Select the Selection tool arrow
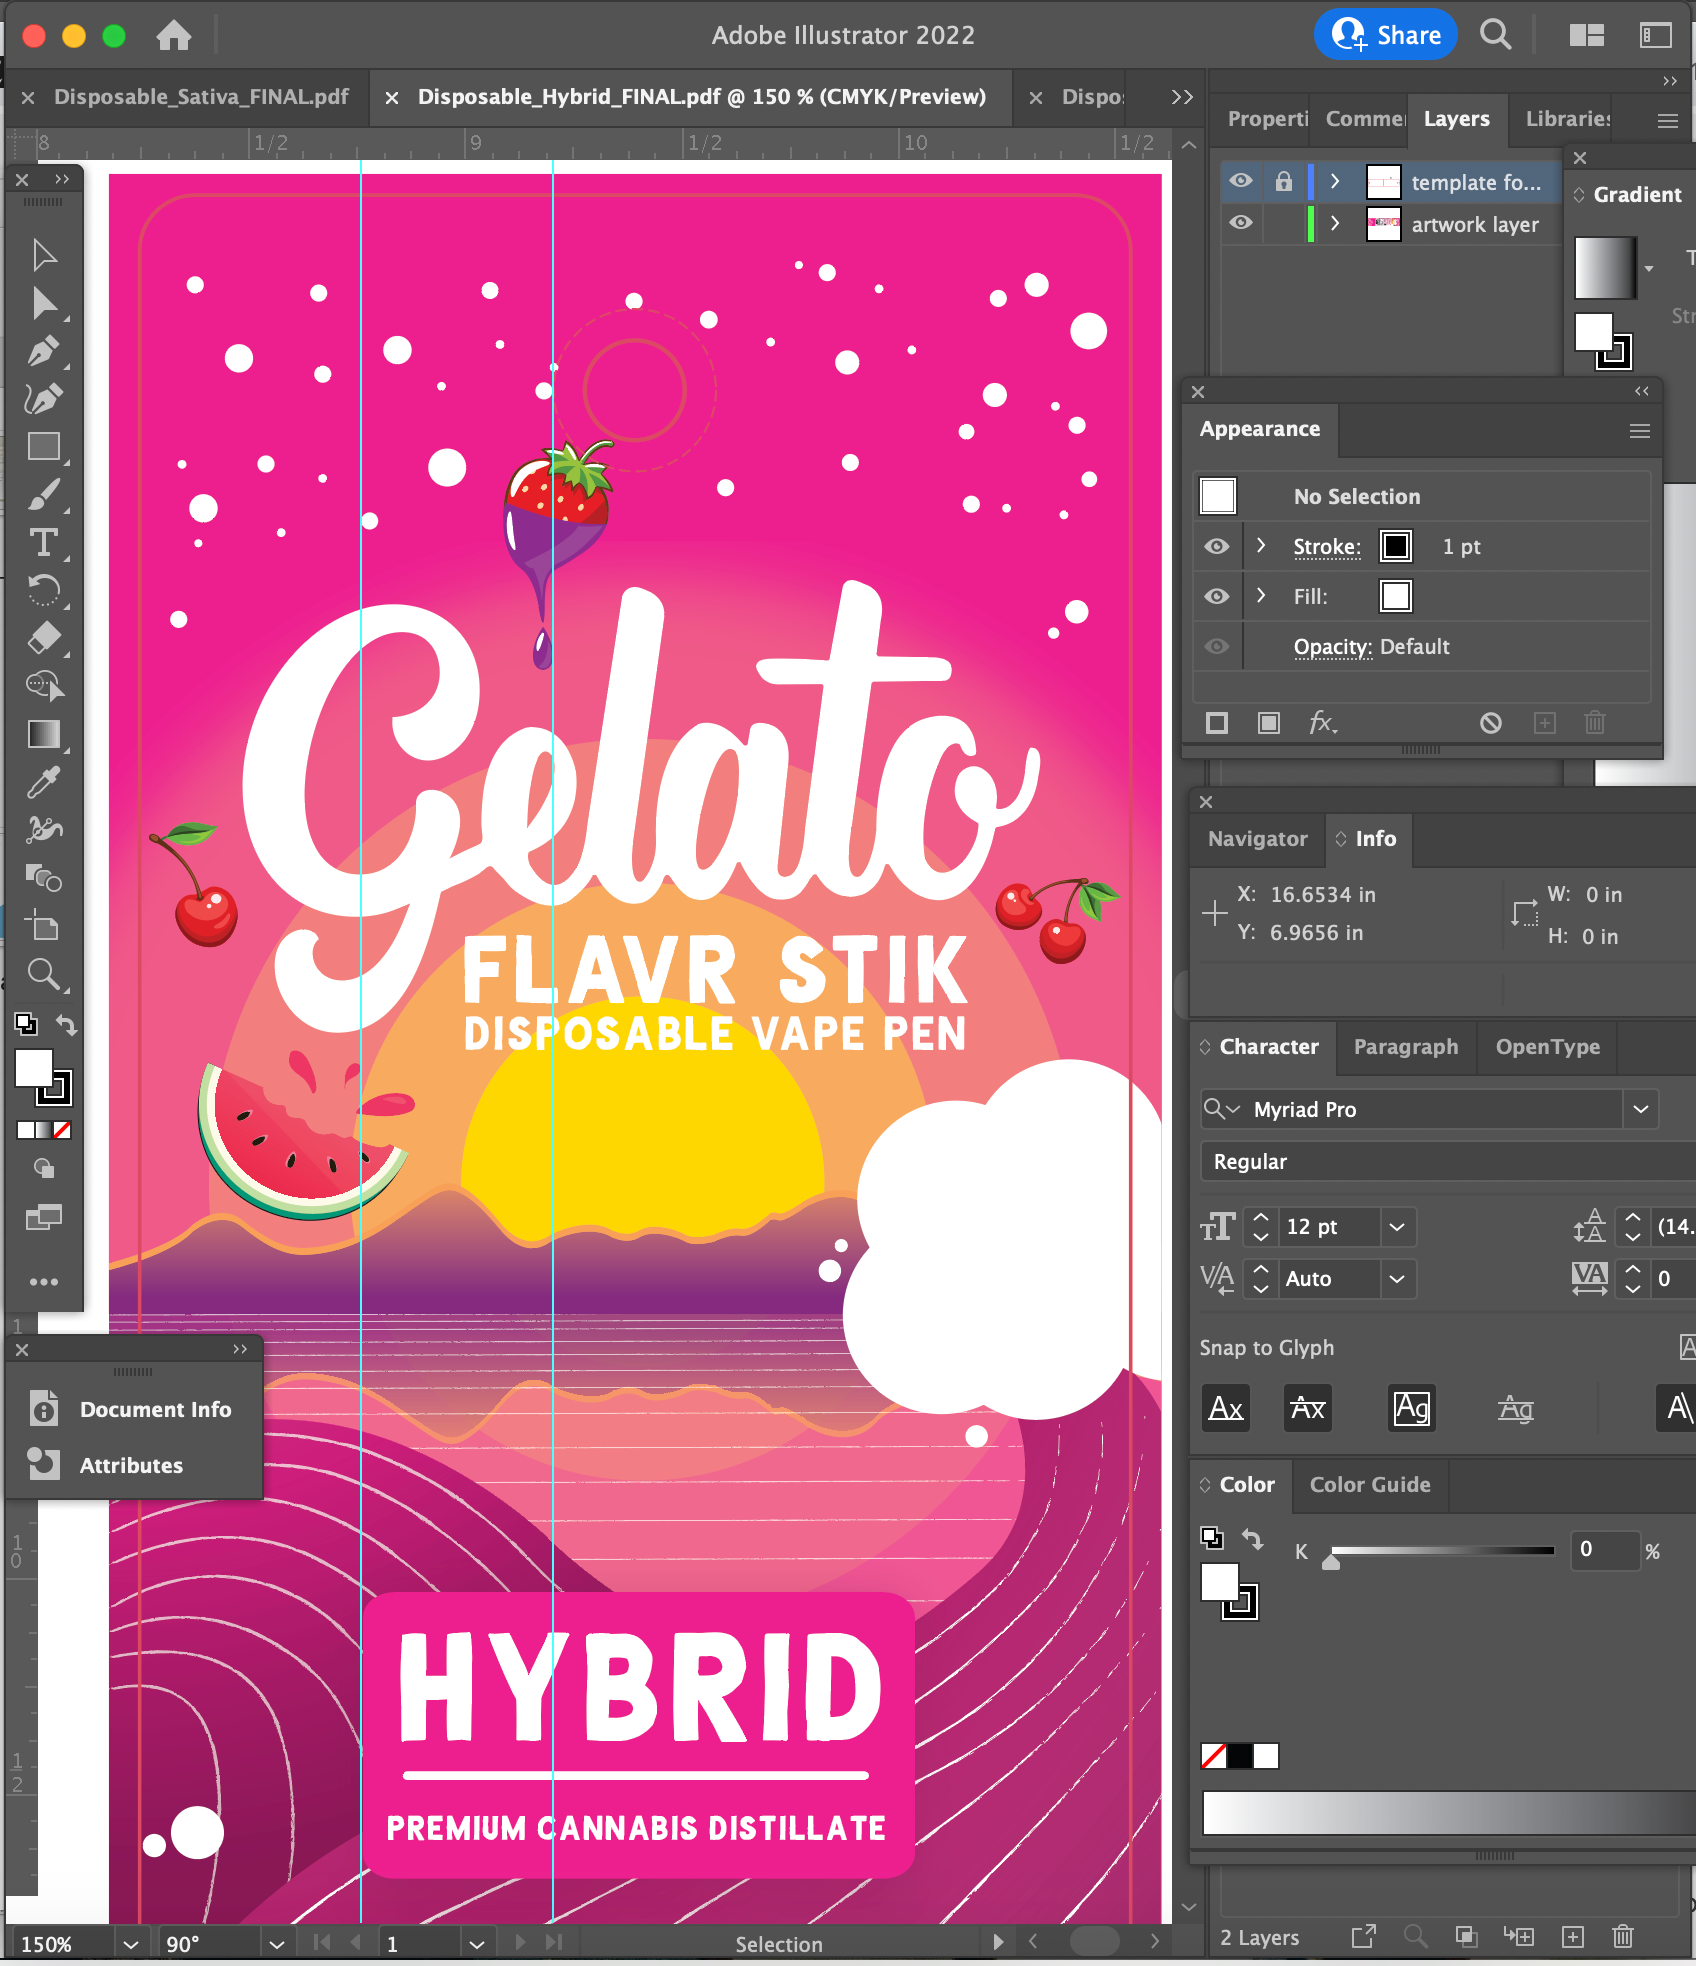 click(44, 255)
